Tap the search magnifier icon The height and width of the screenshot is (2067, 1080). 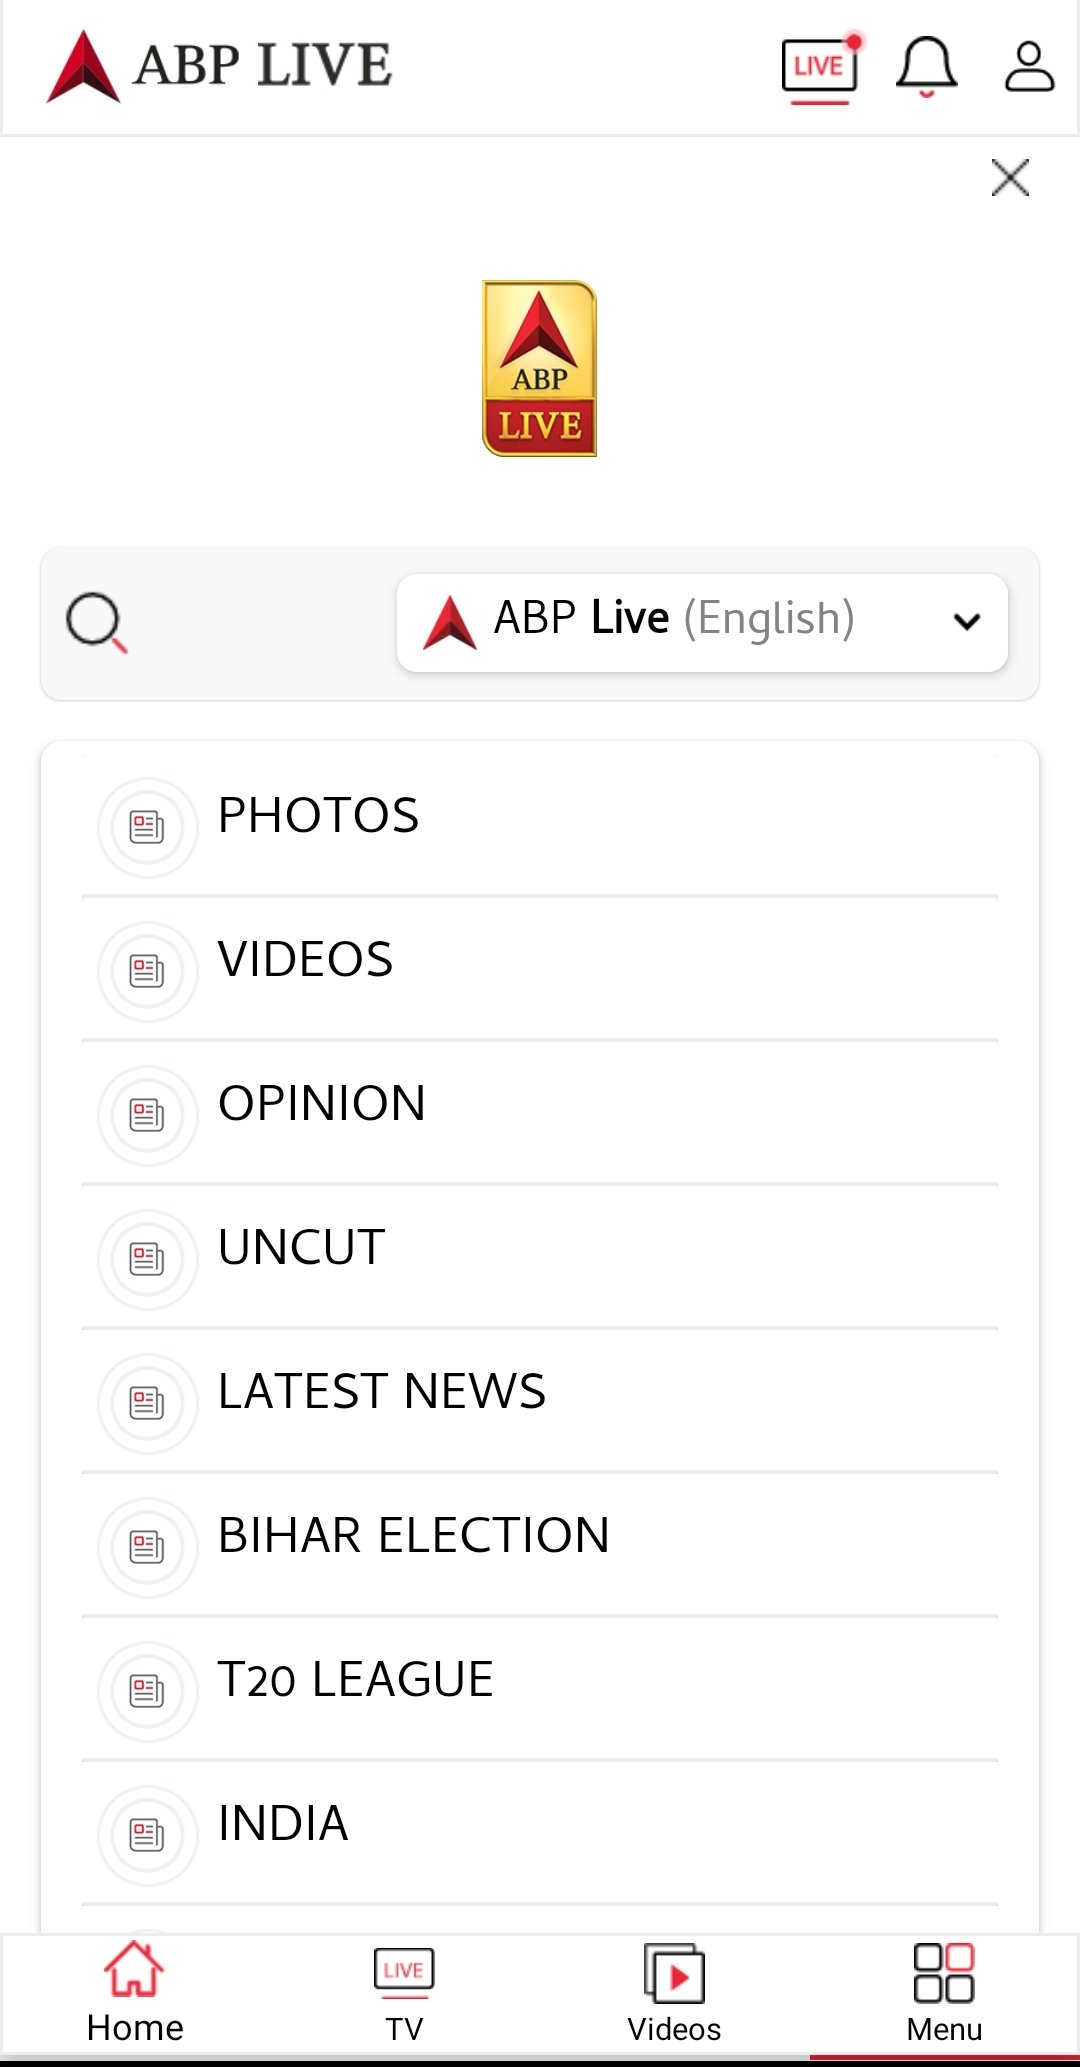tap(96, 622)
